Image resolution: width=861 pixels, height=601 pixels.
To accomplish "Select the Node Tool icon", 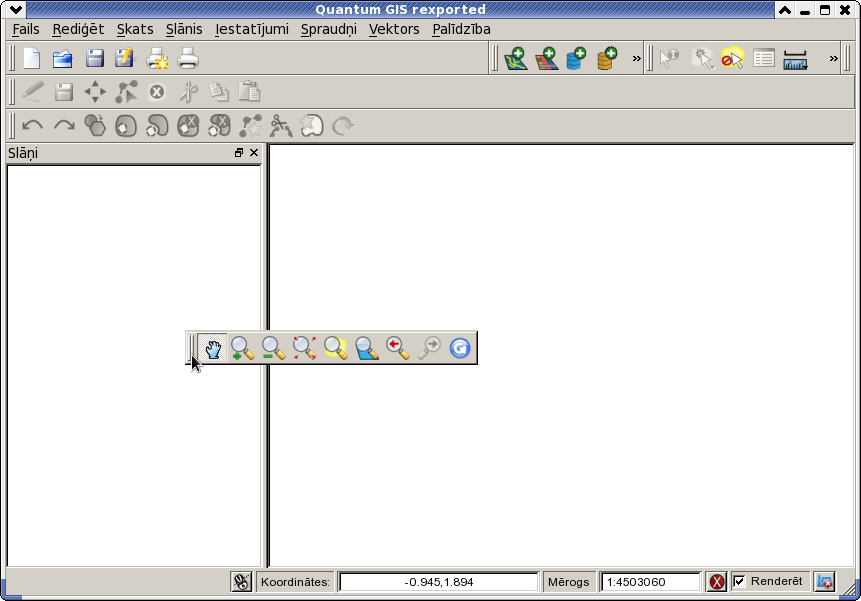I will coord(126,92).
